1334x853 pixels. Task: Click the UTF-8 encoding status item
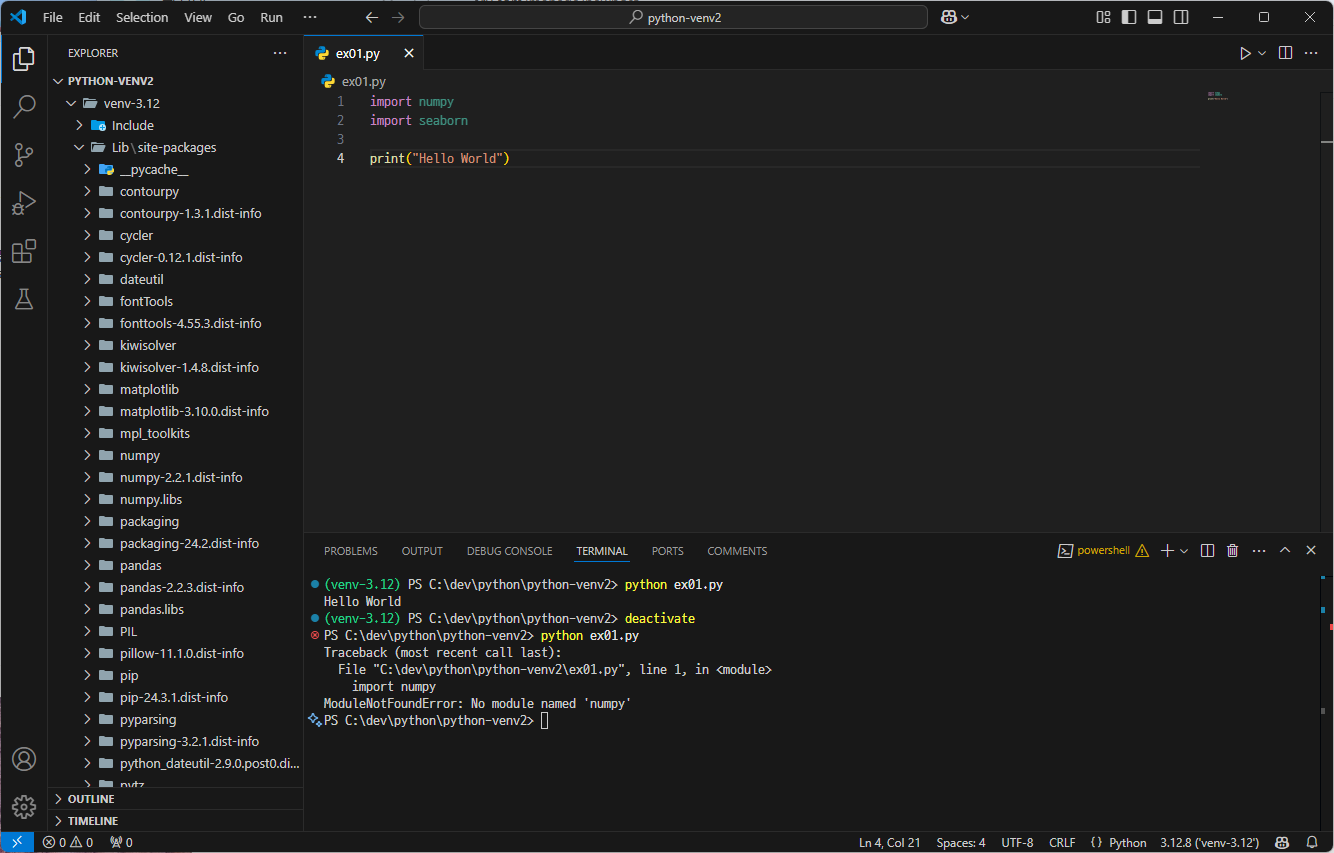pos(1017,842)
